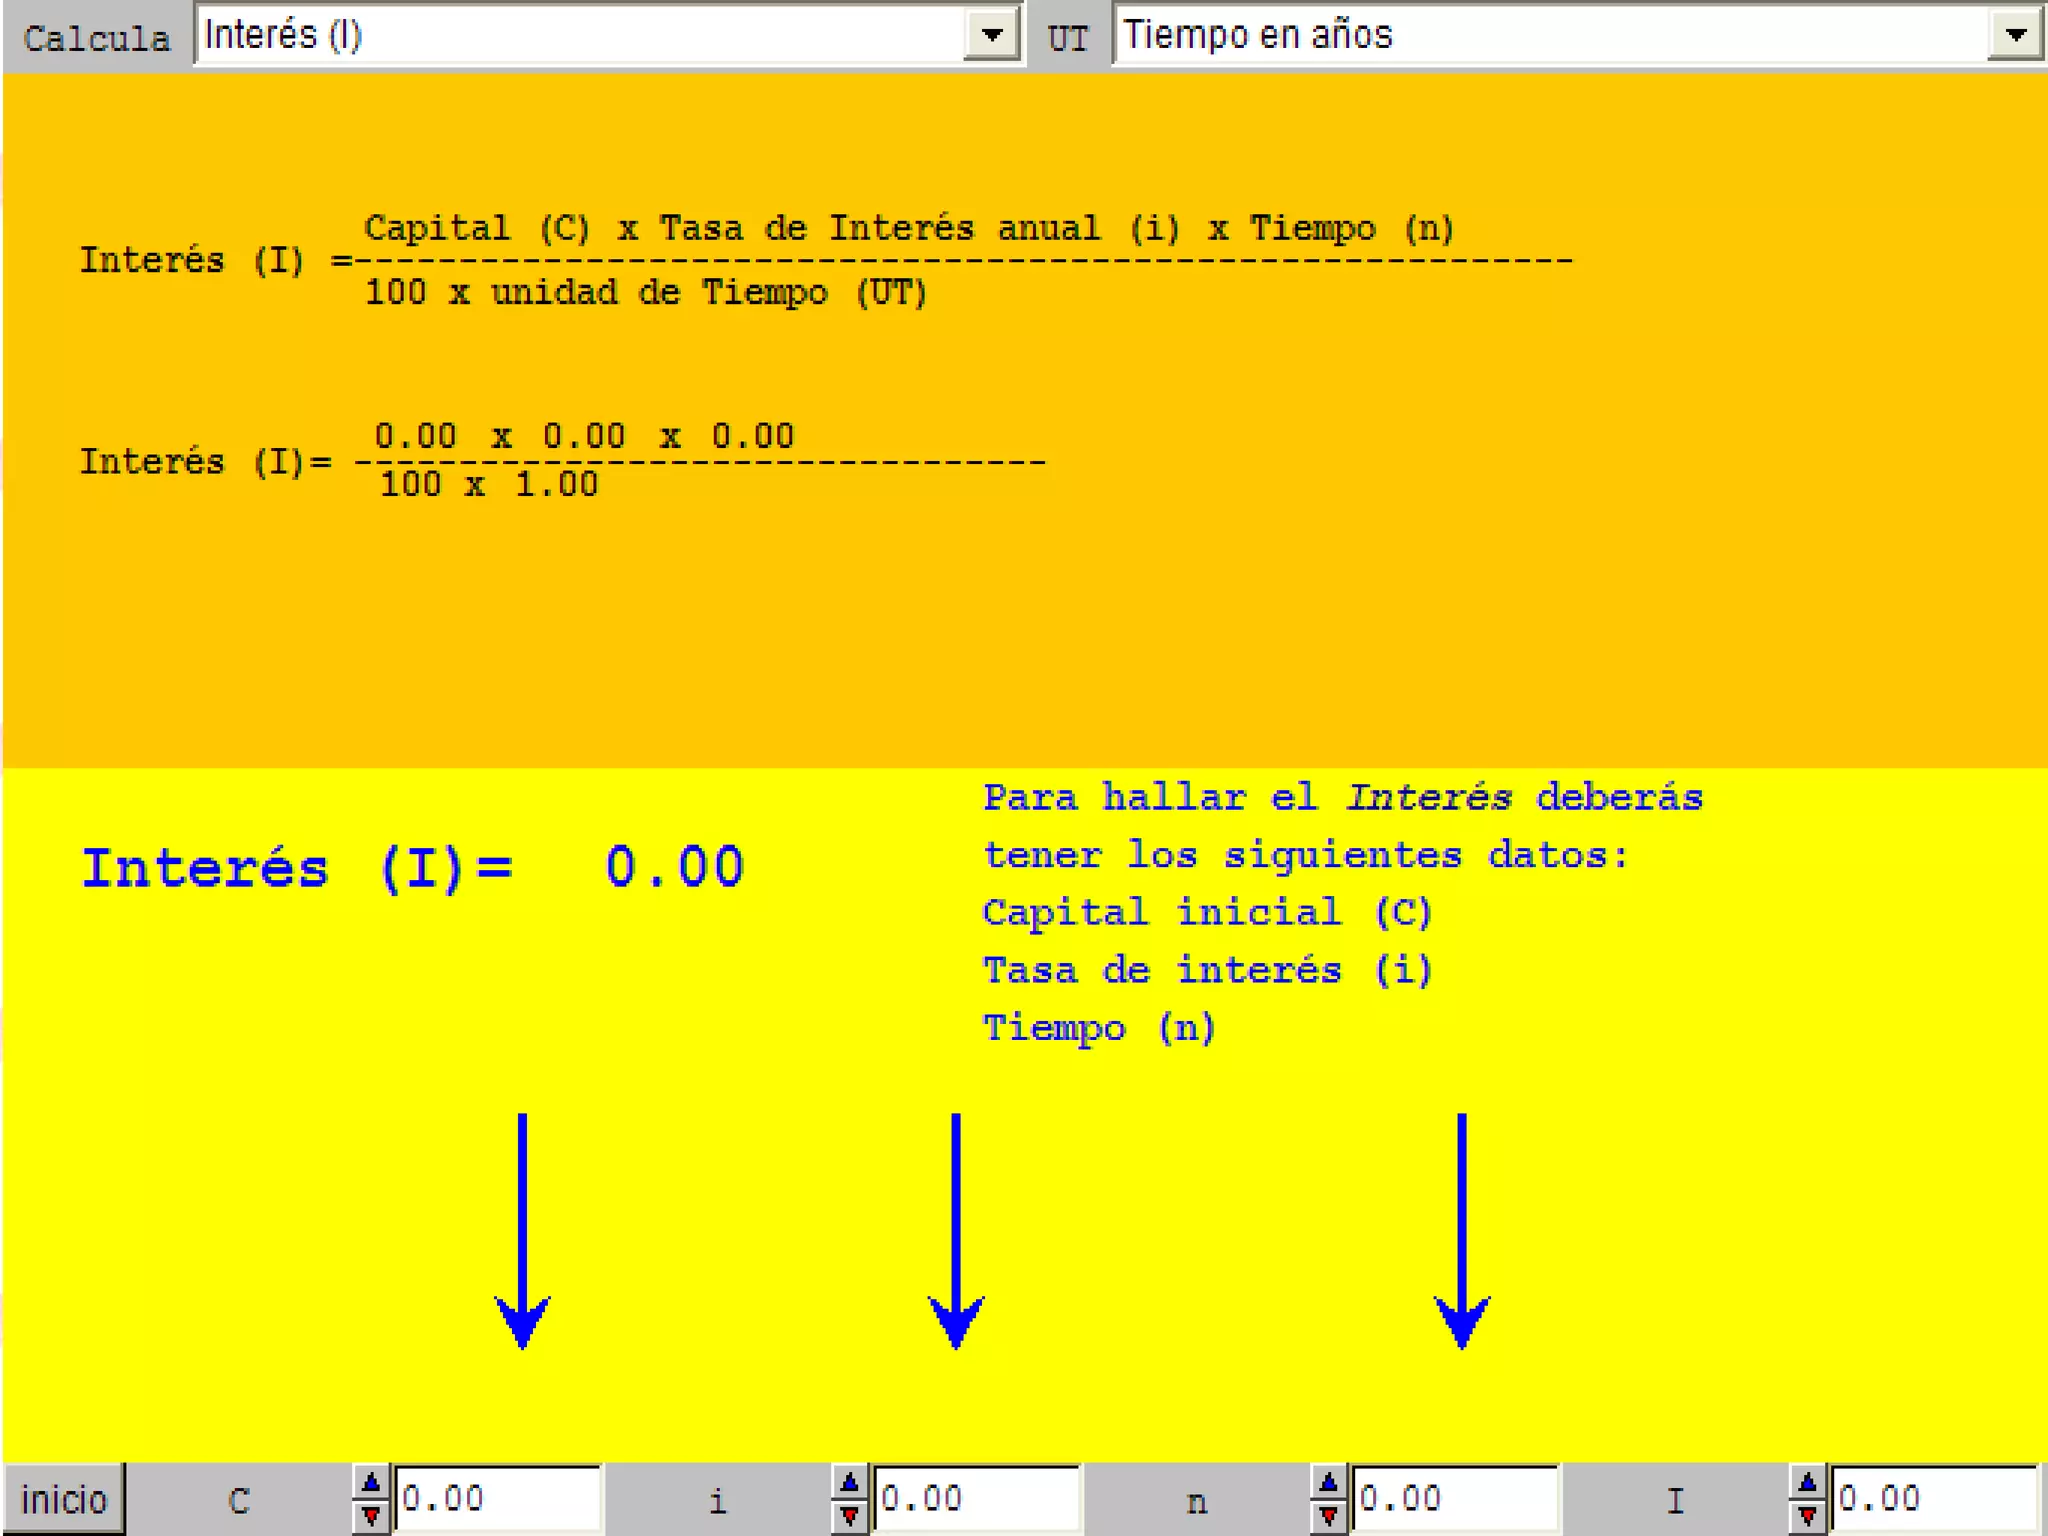The width and height of the screenshot is (2048, 1536).
Task: Open the Calcula dropdown arrow
Action: (991, 35)
